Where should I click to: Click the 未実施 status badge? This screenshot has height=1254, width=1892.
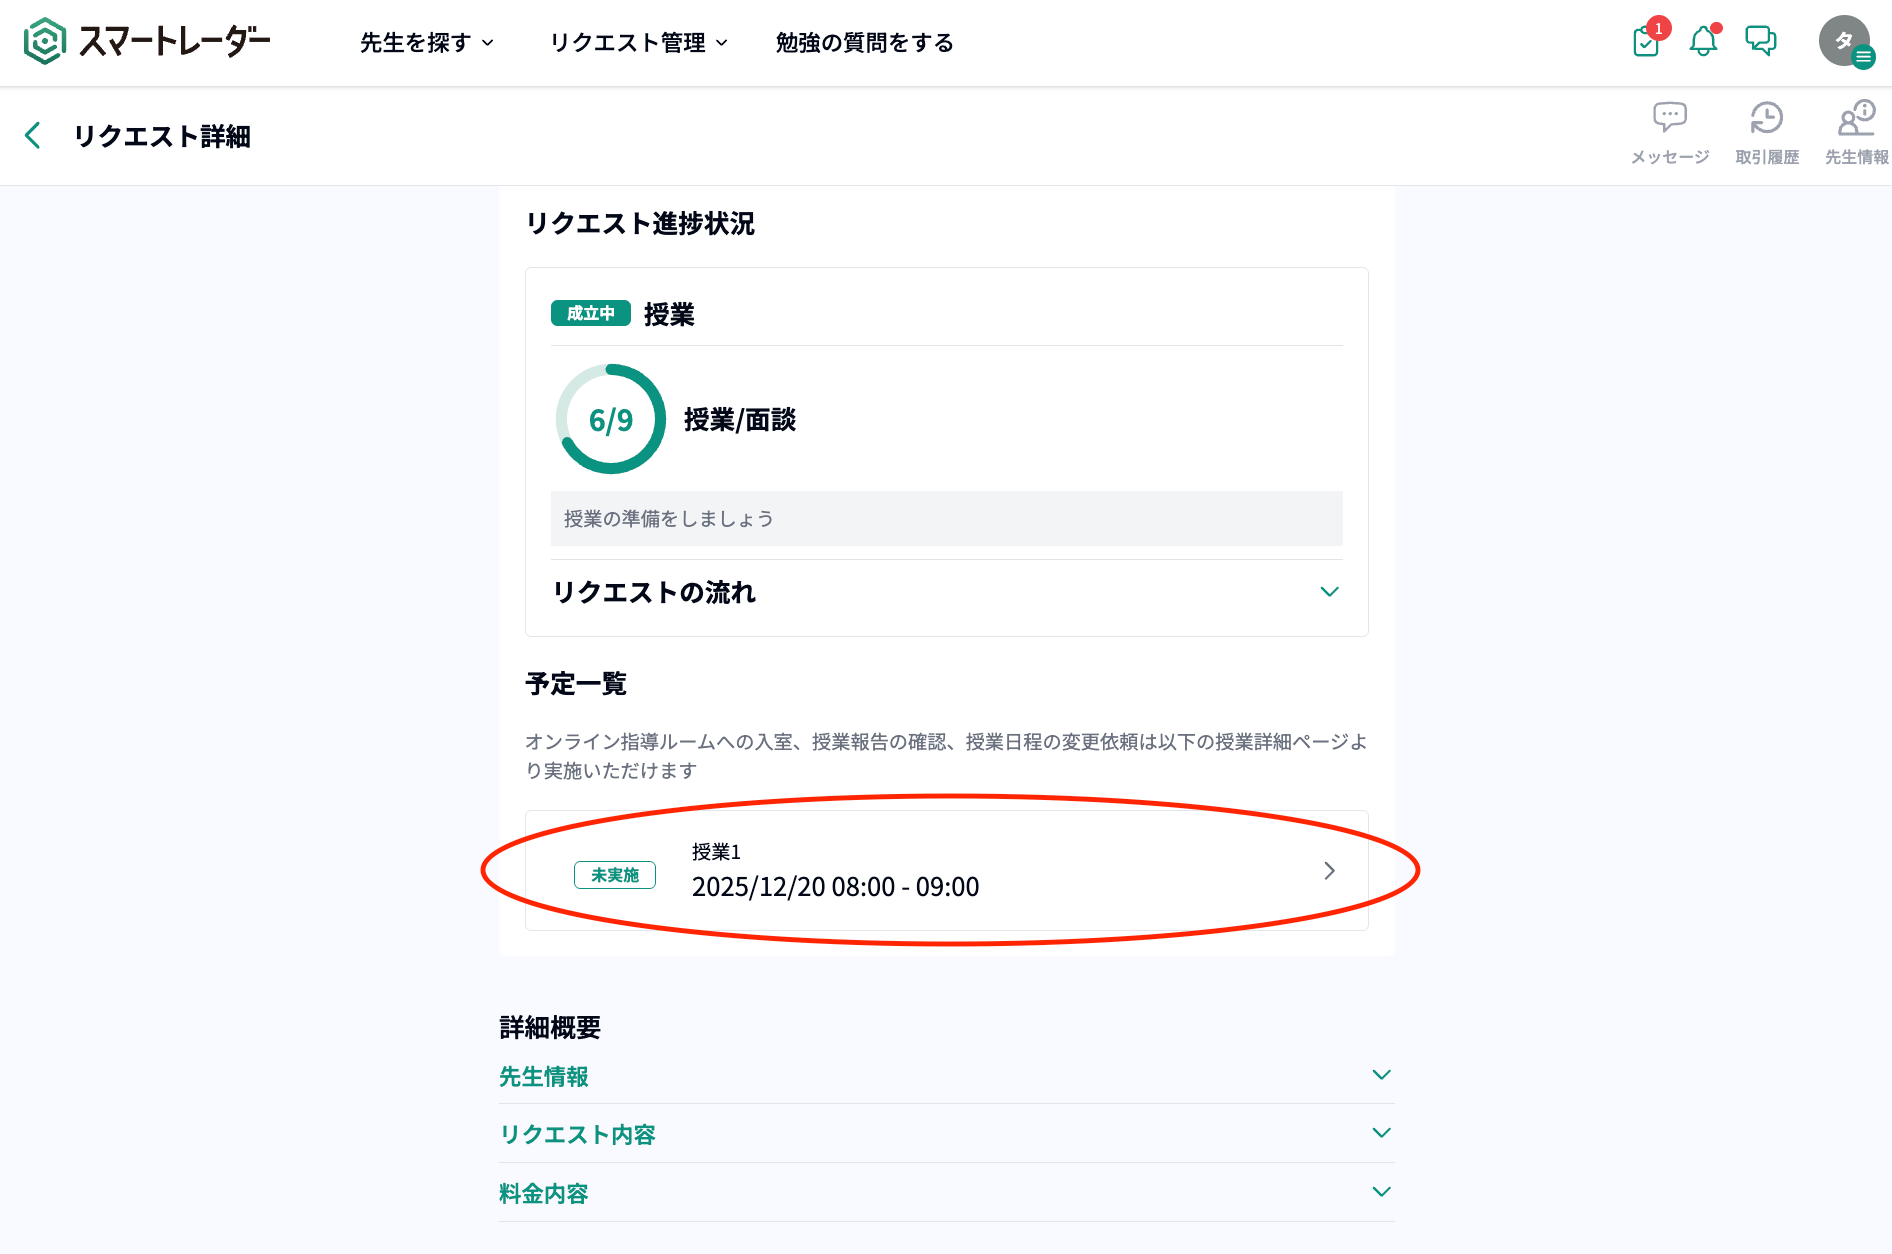coord(615,875)
